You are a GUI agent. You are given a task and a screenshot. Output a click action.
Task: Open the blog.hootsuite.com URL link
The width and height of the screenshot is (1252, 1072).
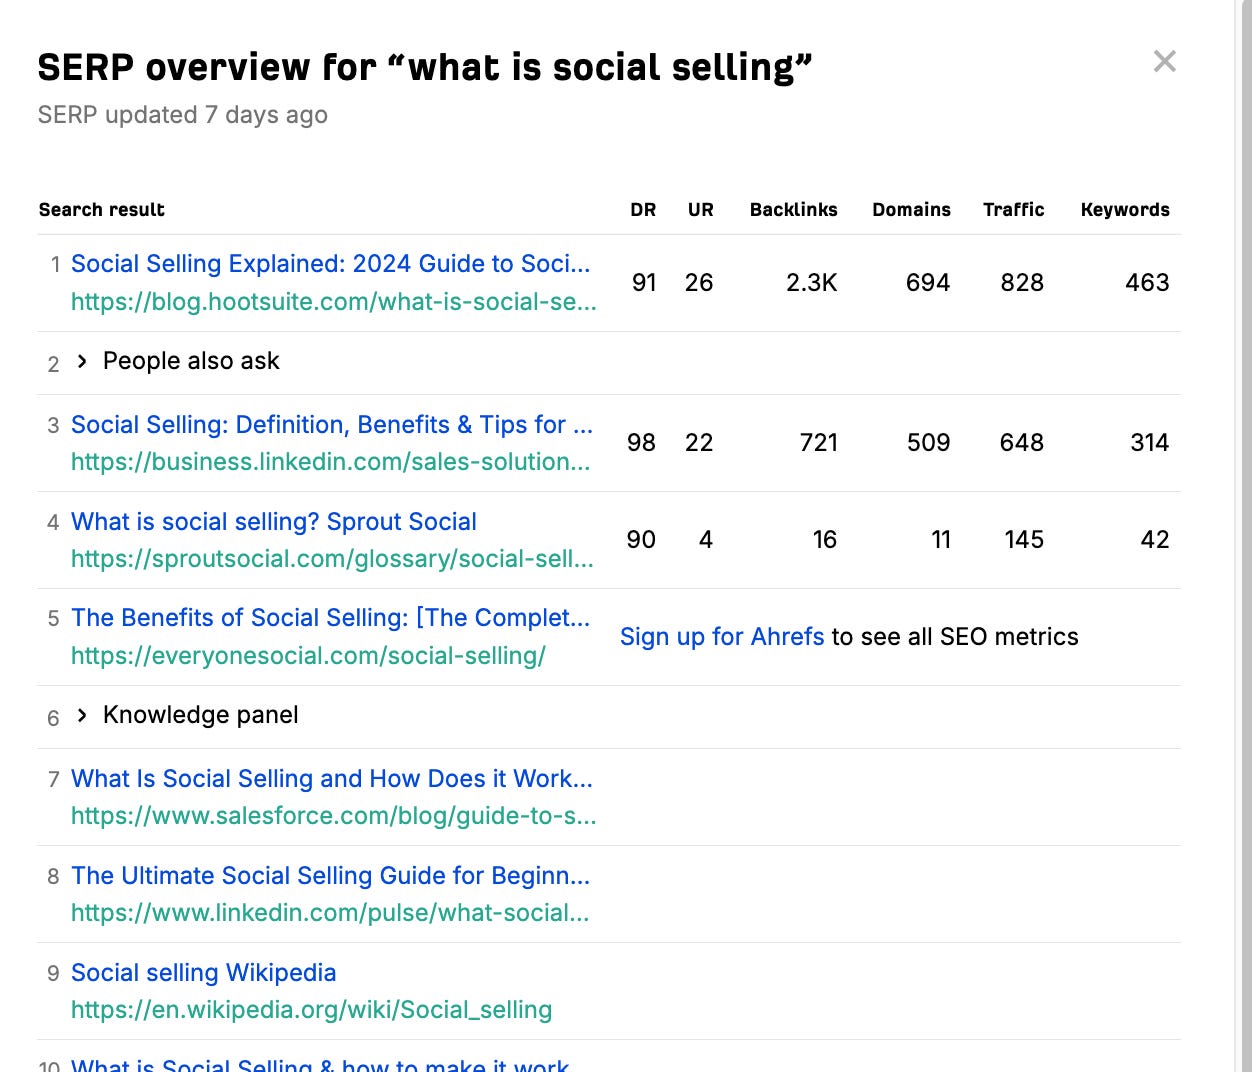click(x=333, y=302)
